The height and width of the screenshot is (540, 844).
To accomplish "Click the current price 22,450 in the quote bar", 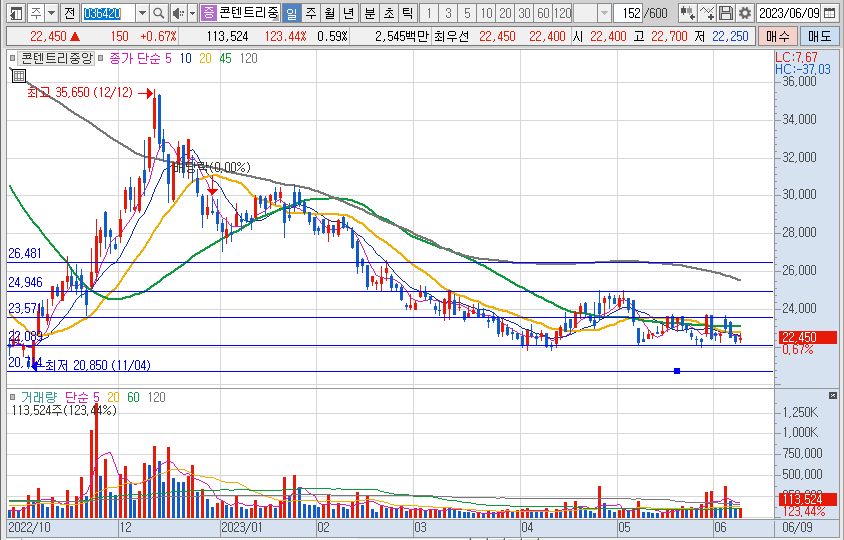I will point(48,37).
